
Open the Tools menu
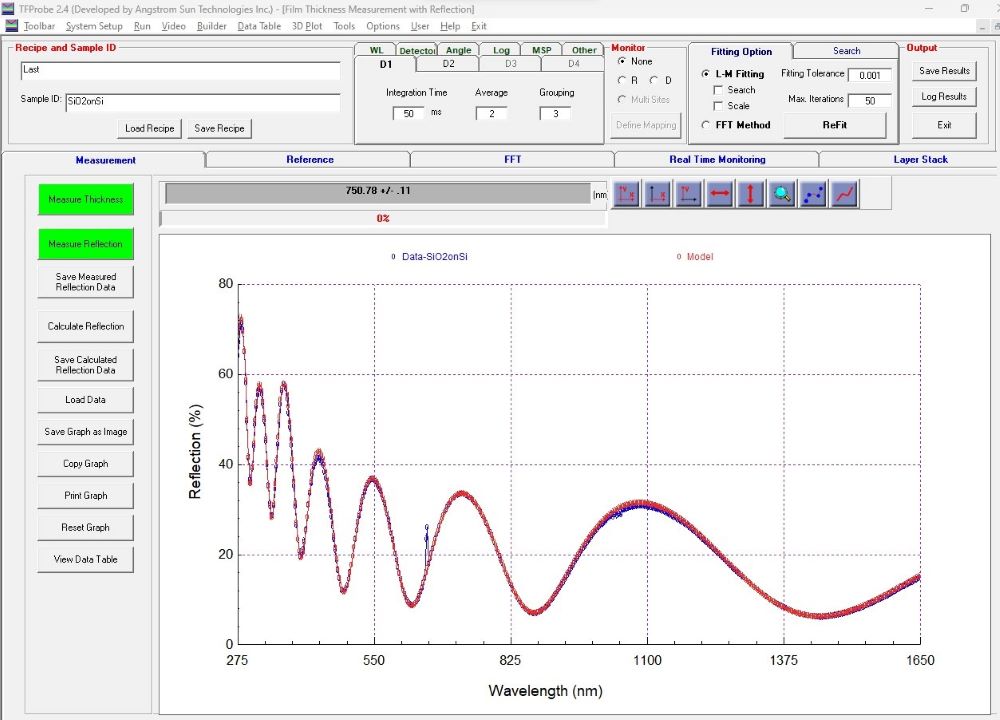pyautogui.click(x=344, y=26)
